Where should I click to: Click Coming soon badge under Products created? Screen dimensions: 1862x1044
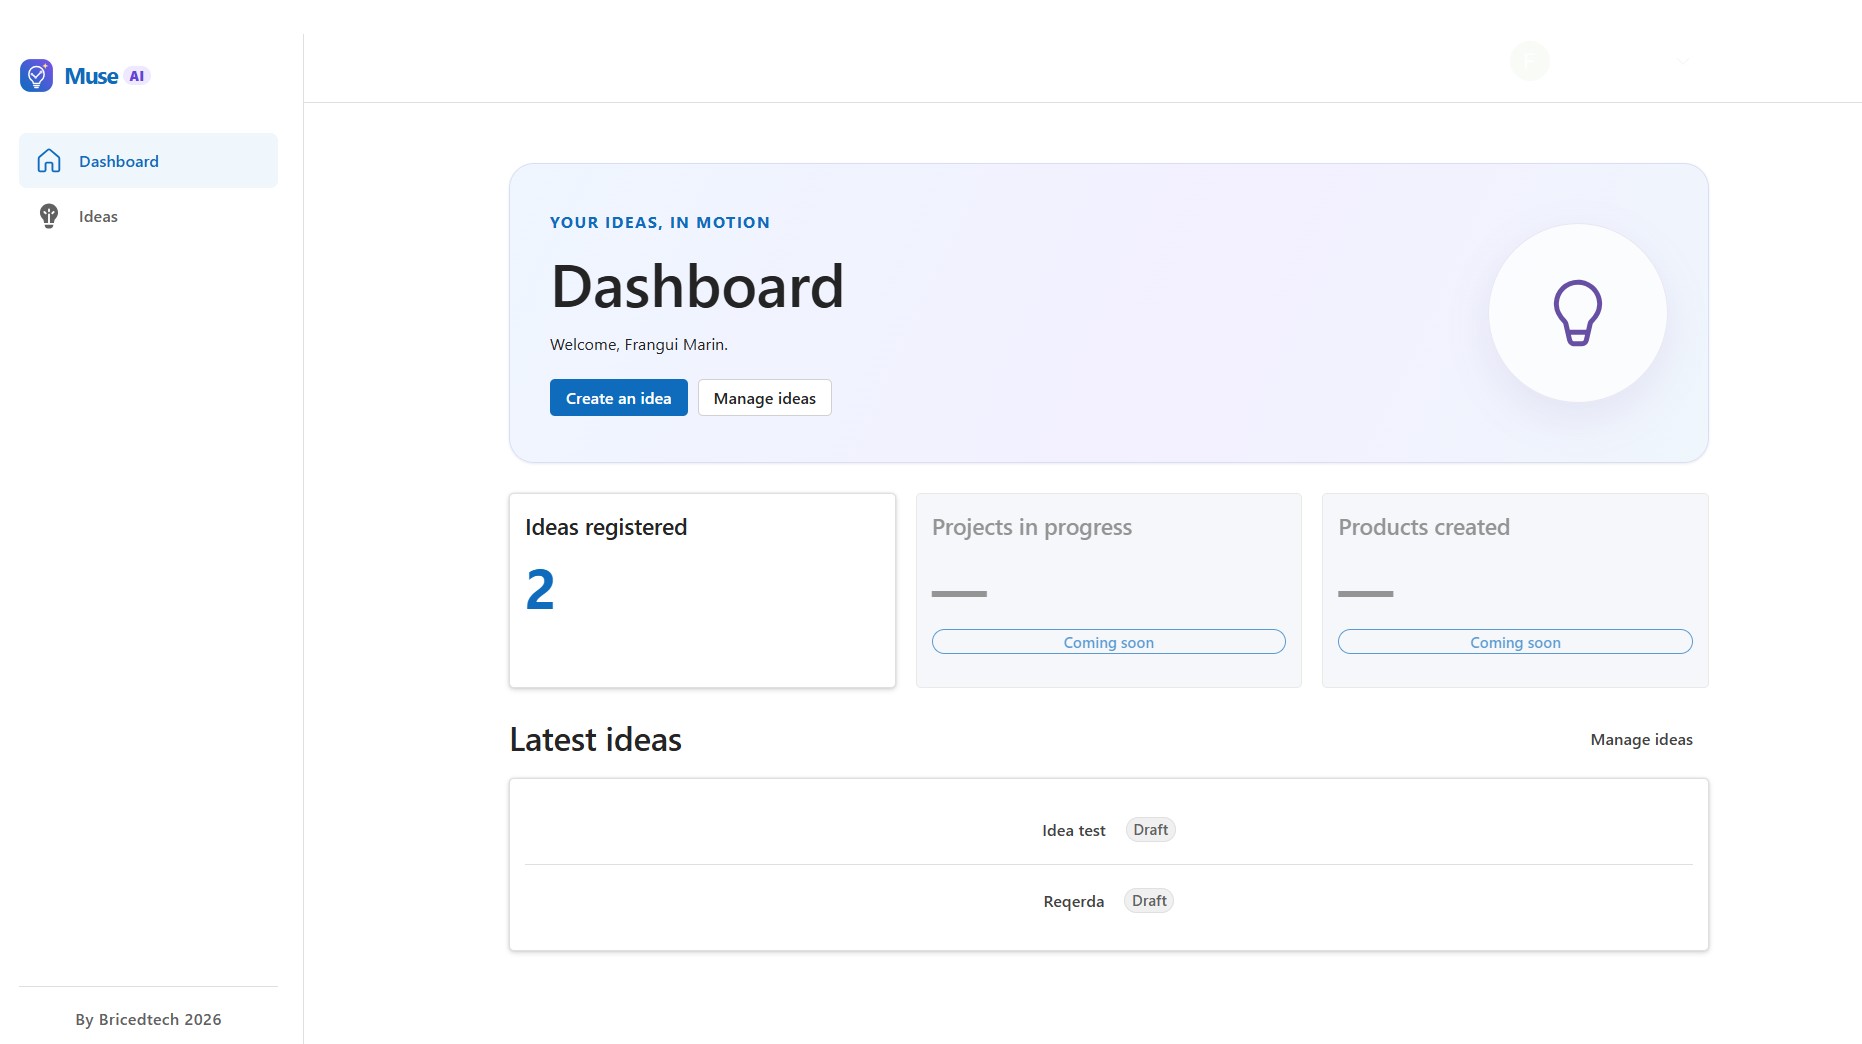click(x=1515, y=642)
